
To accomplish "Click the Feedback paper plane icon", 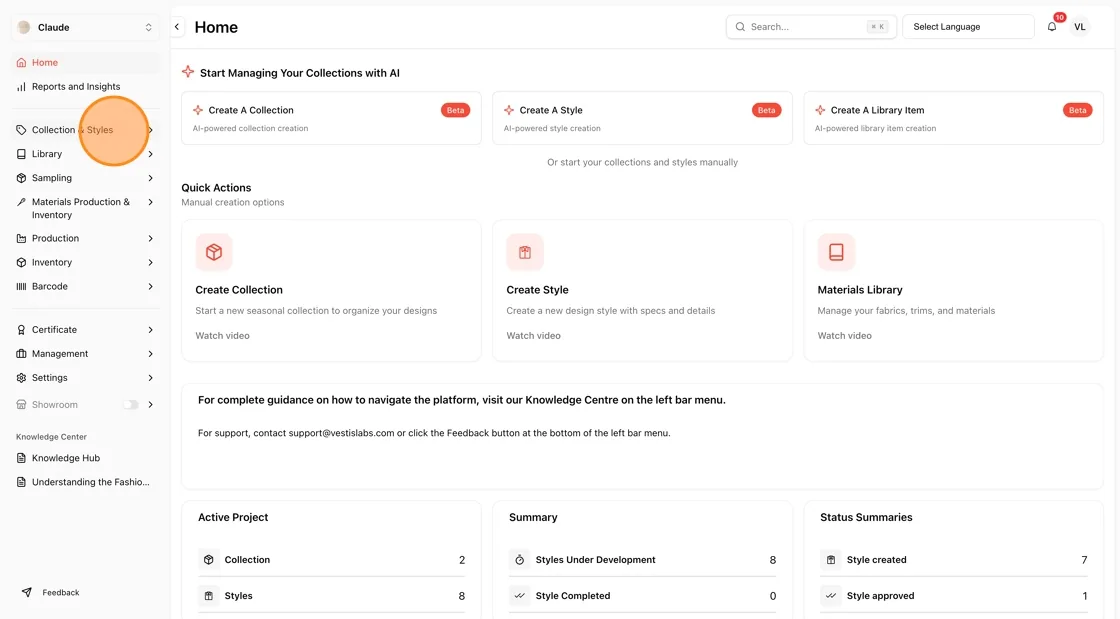I will click(26, 593).
